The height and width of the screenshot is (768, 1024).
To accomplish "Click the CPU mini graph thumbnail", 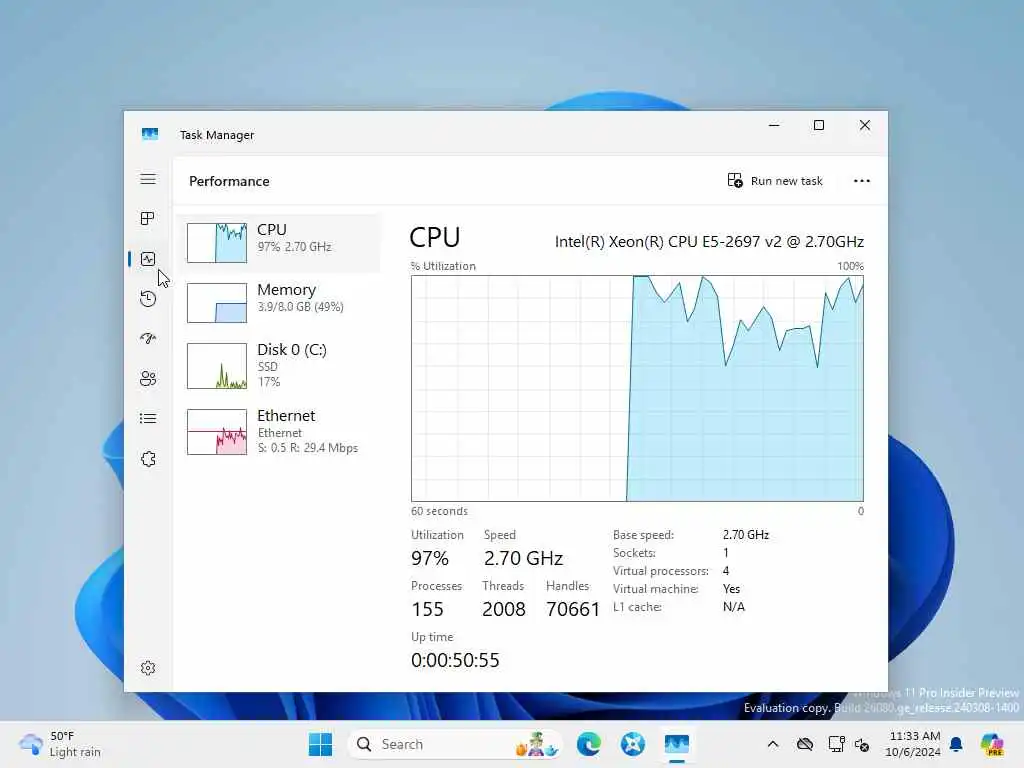I will [x=217, y=243].
